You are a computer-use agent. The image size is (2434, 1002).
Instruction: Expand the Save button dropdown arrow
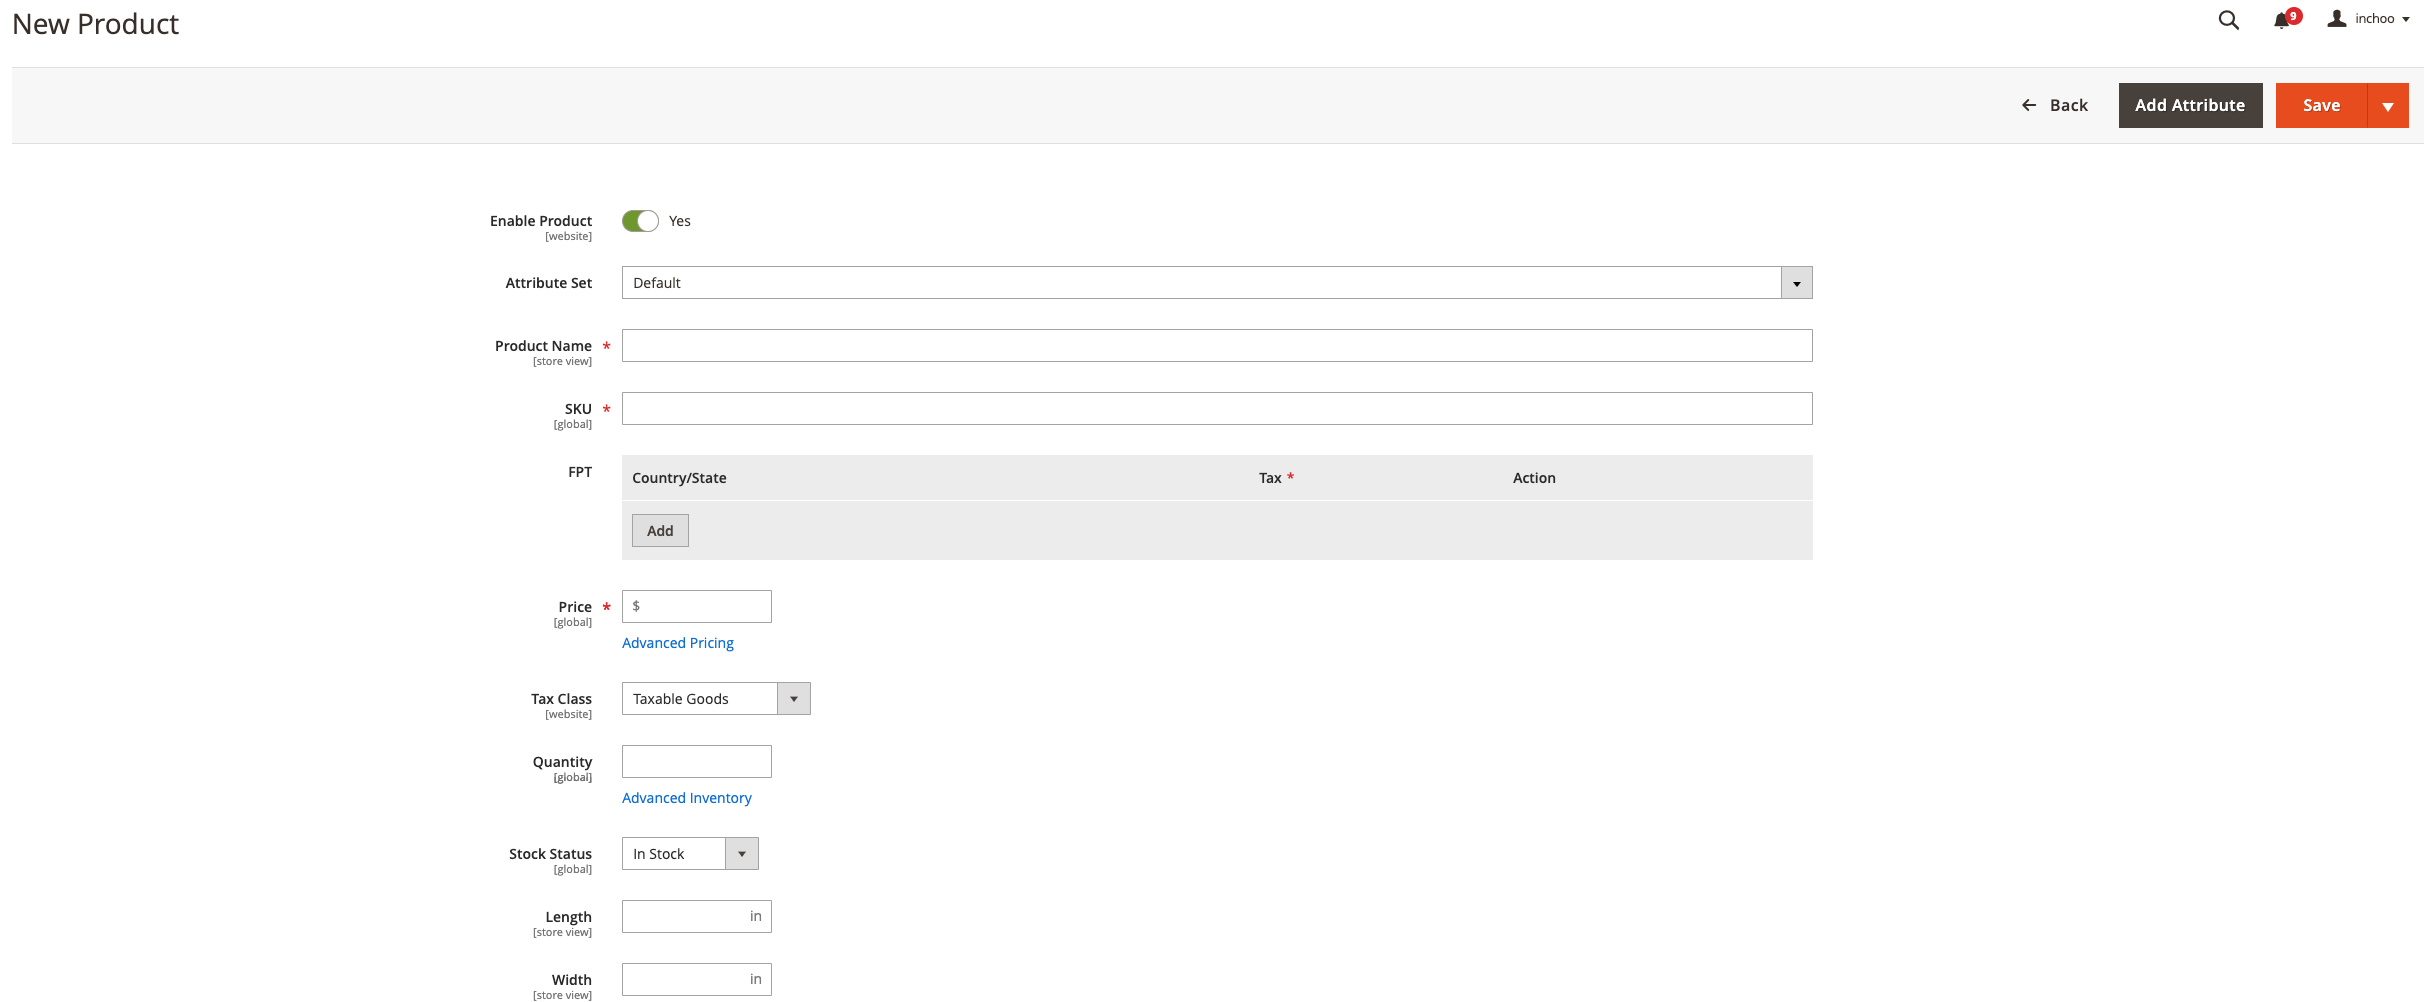click(x=2388, y=105)
